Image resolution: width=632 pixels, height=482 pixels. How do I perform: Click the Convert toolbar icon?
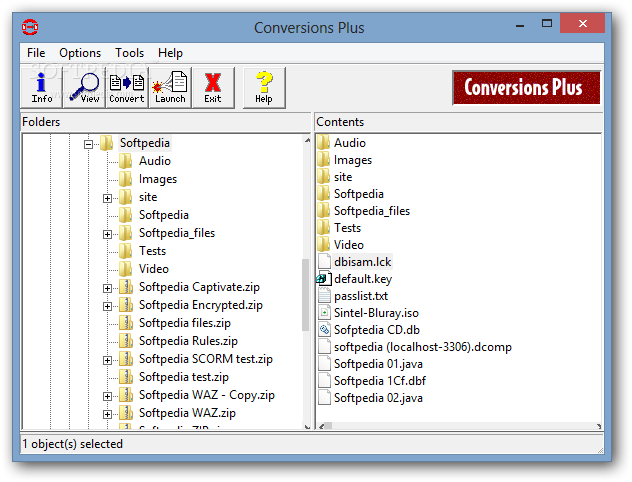point(127,88)
